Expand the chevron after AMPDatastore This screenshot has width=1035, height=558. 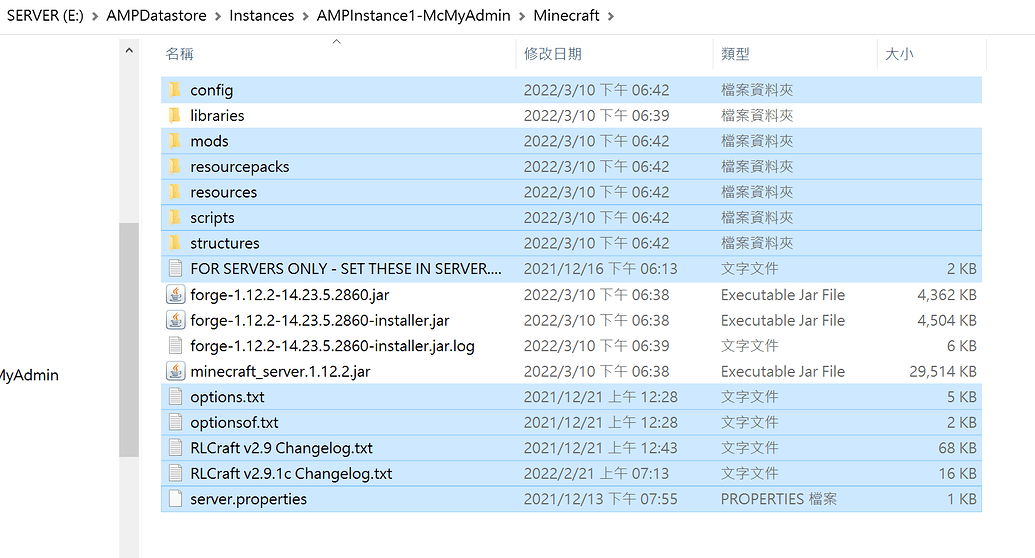tap(218, 16)
